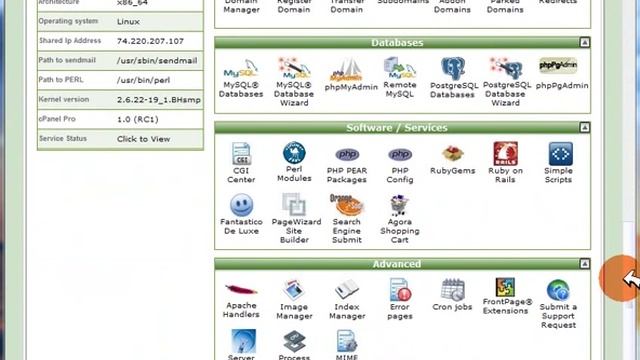The width and height of the screenshot is (640, 360).
Task: Open MySQL Databases
Action: (x=241, y=79)
